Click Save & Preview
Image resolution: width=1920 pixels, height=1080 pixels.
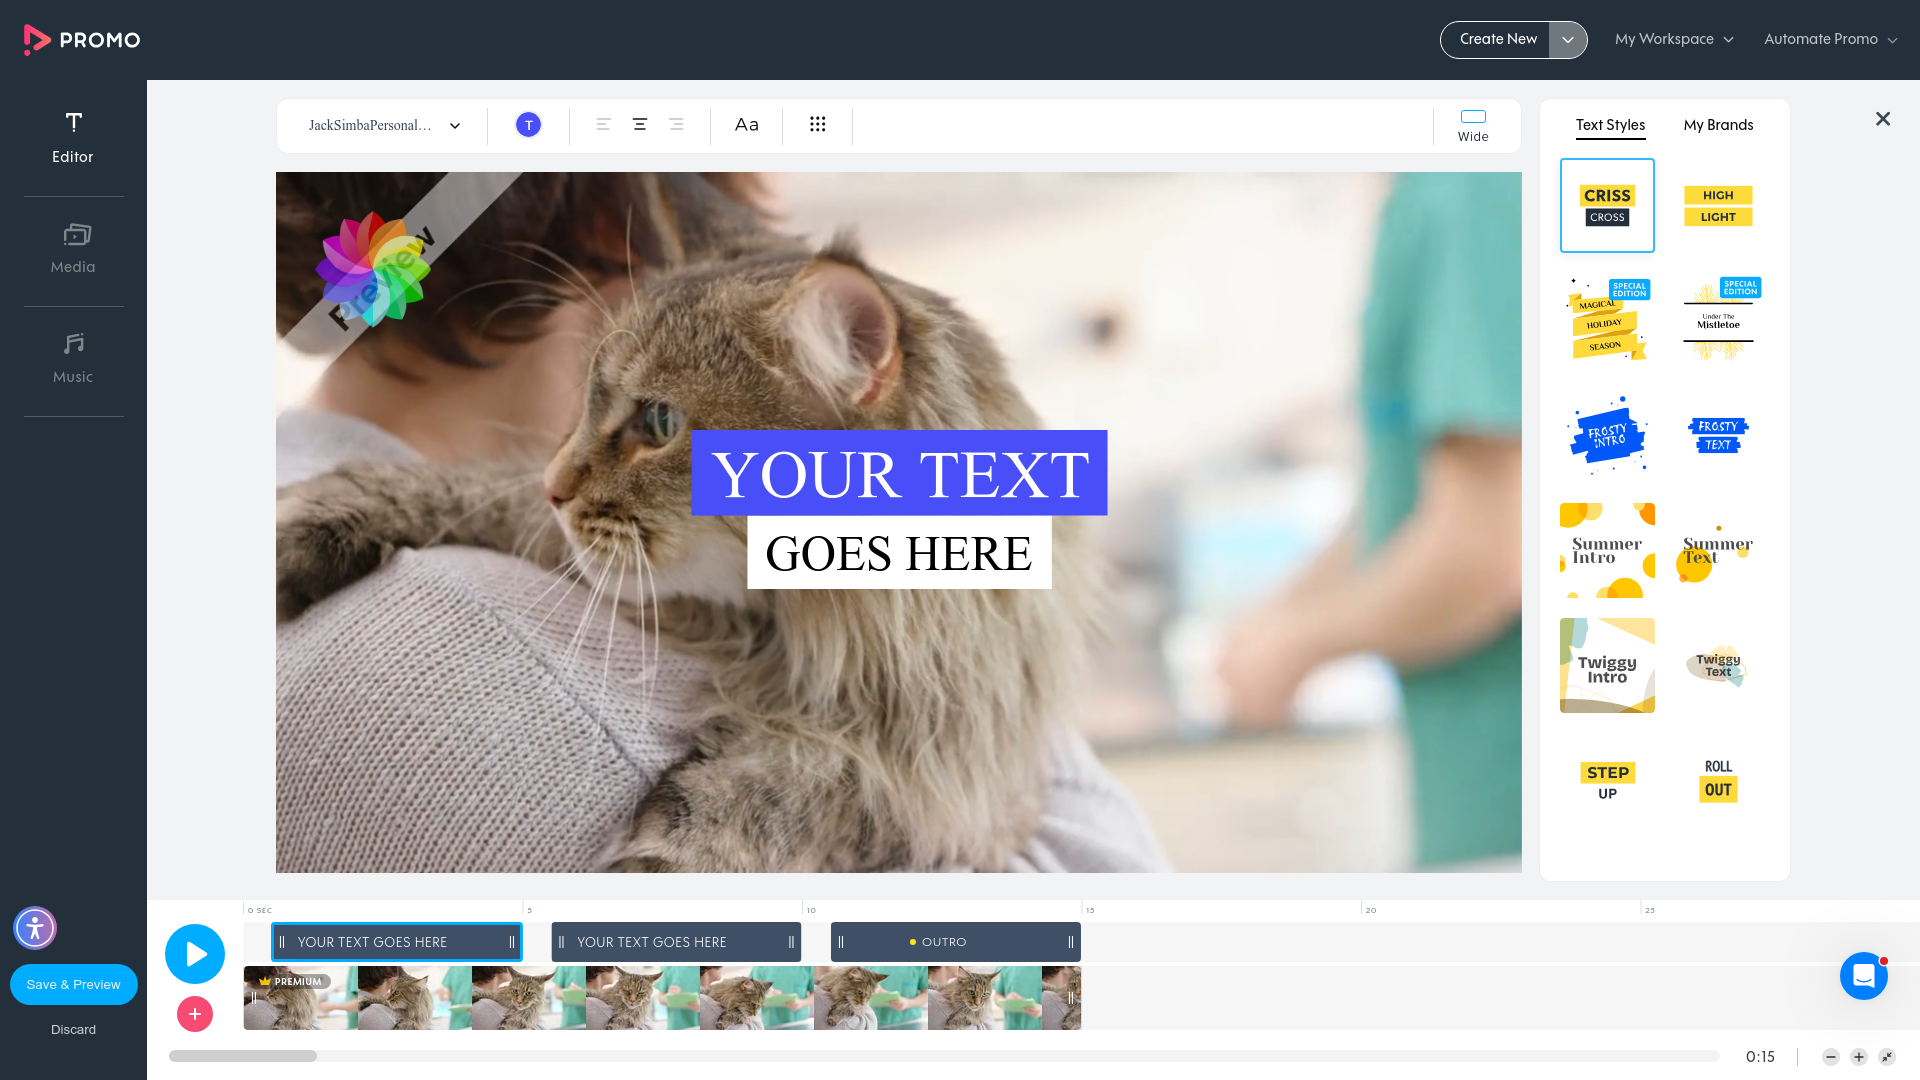[x=74, y=985]
